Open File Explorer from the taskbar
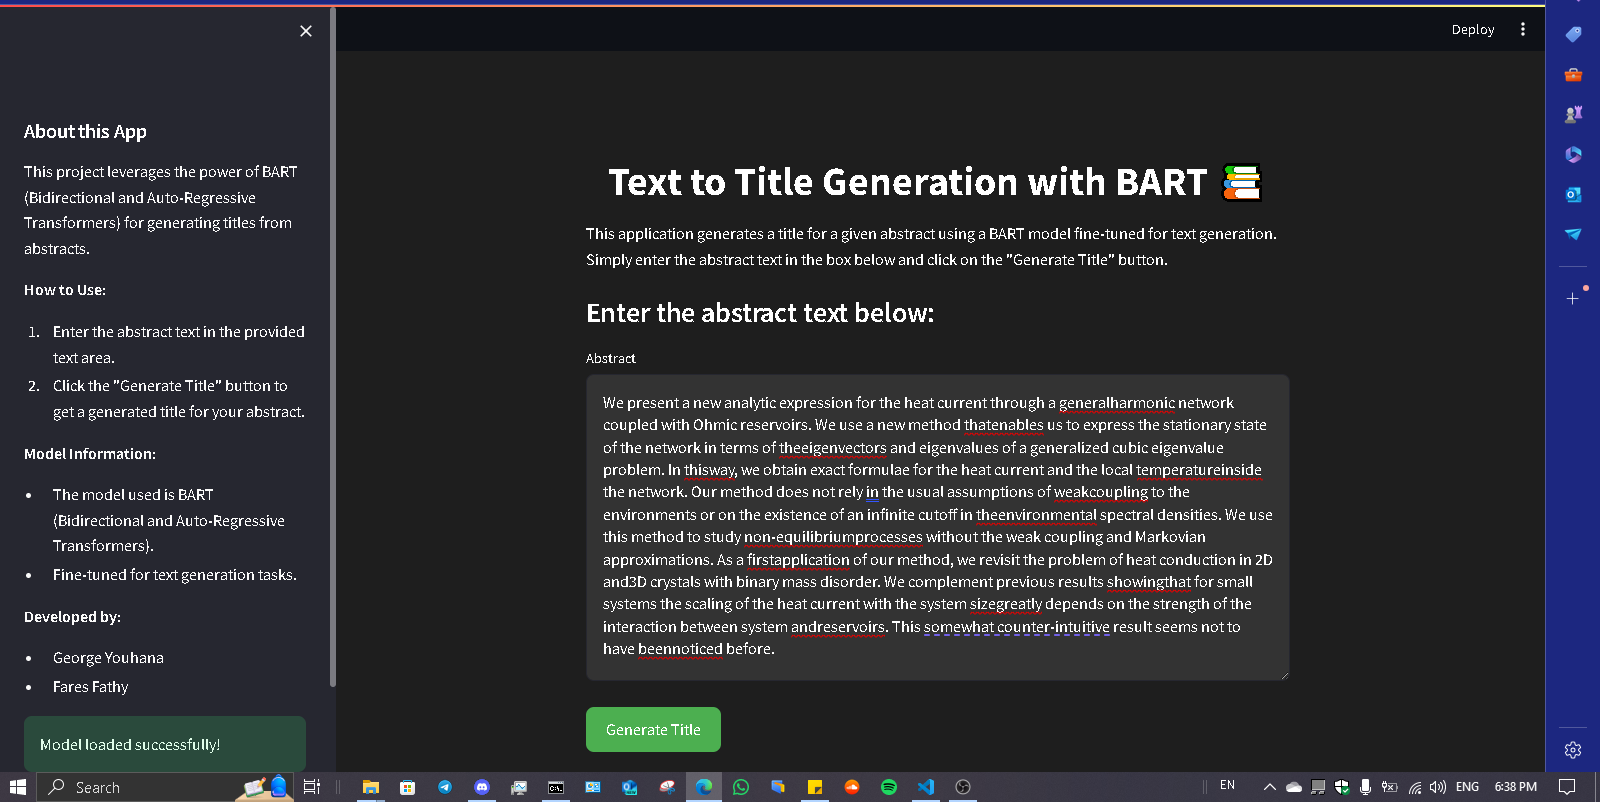 pyautogui.click(x=371, y=787)
